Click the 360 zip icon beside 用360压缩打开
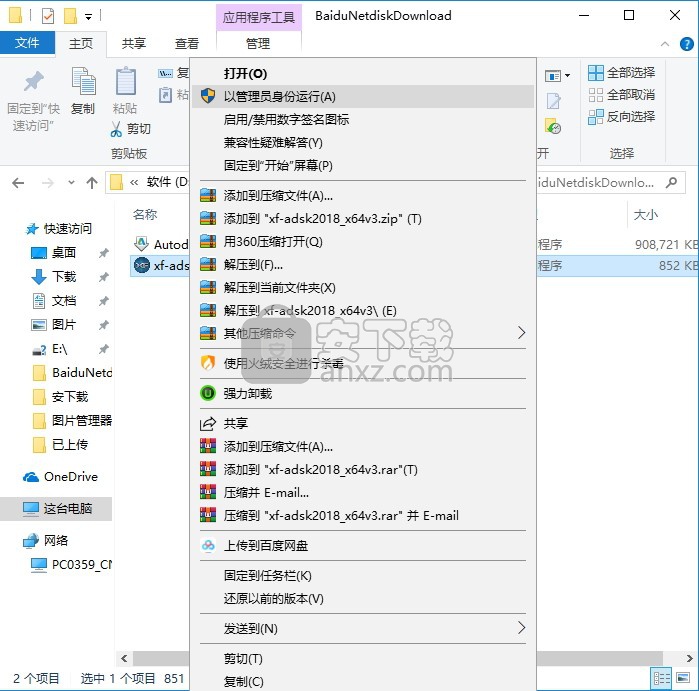The height and width of the screenshot is (691, 699). (208, 241)
